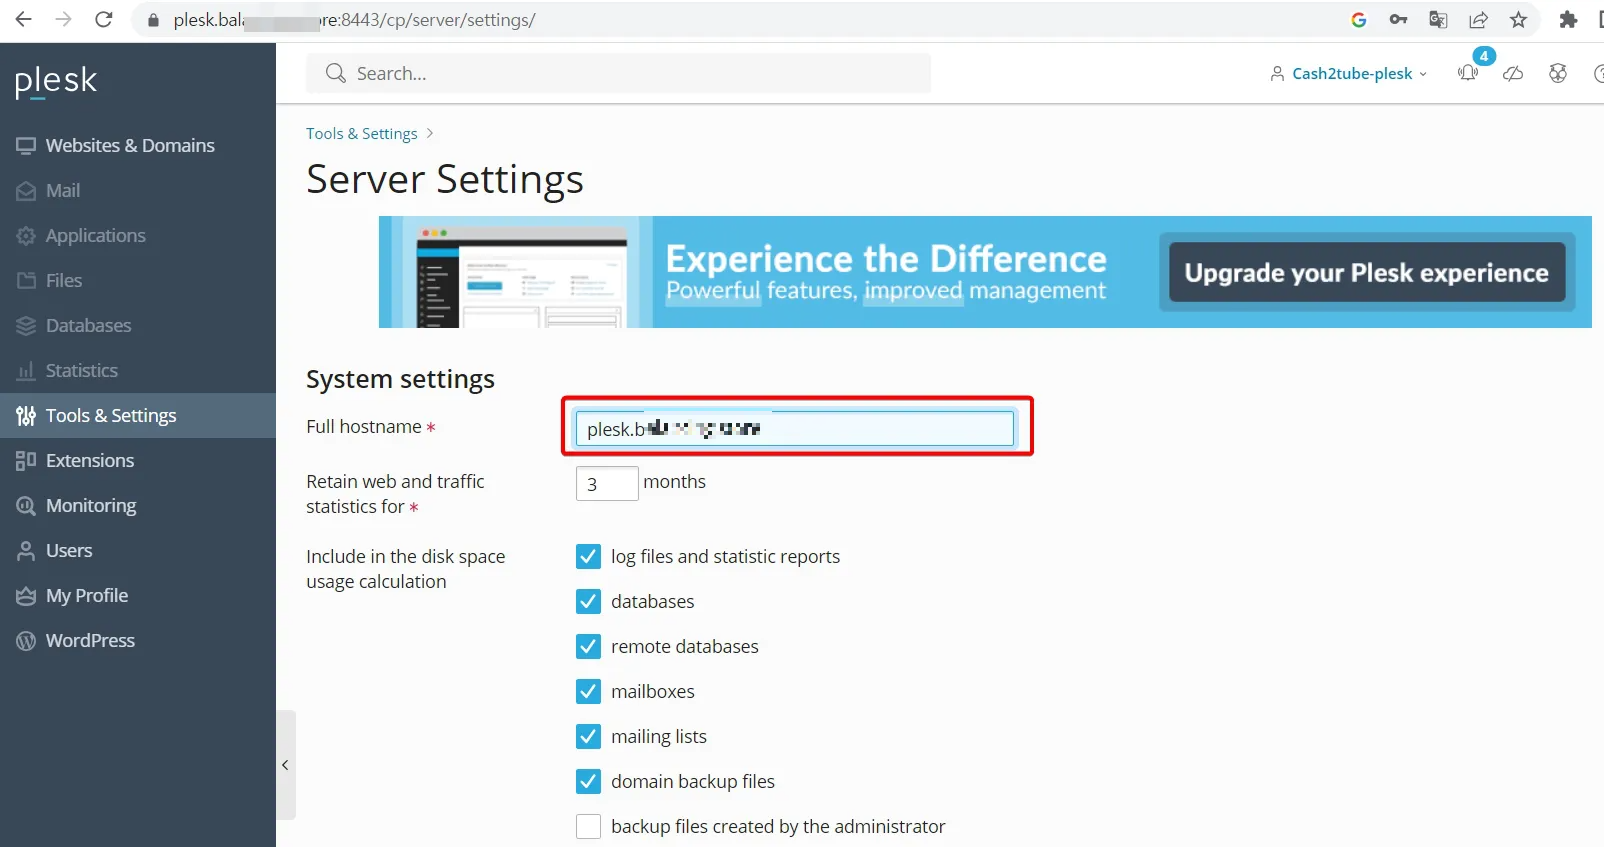Click the Plesk logo
Screen dimensions: 1604x847
point(56,81)
